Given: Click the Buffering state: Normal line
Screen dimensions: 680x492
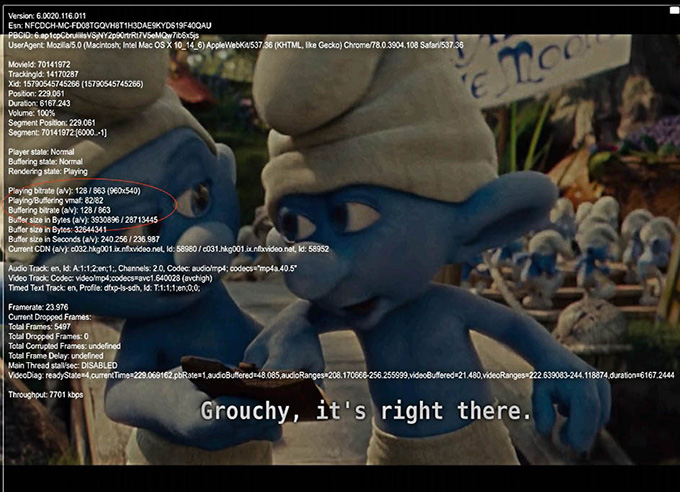Looking at the screenshot, I should 46,162.
